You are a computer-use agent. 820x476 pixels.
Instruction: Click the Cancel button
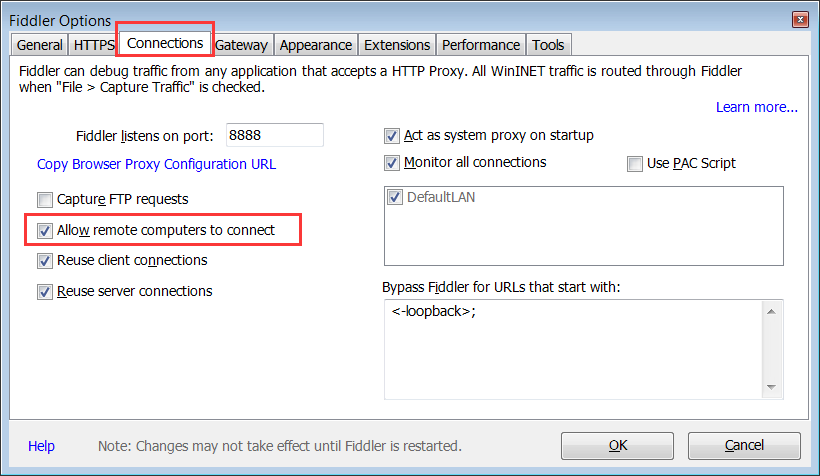tap(744, 446)
